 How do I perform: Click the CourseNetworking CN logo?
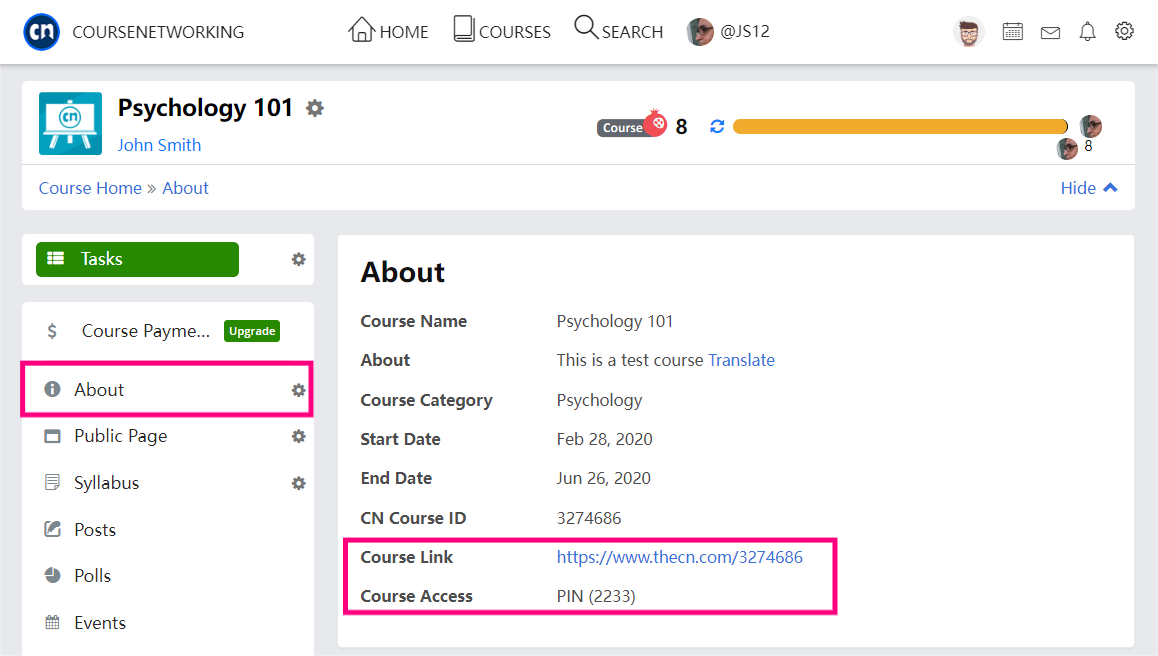pyautogui.click(x=41, y=32)
